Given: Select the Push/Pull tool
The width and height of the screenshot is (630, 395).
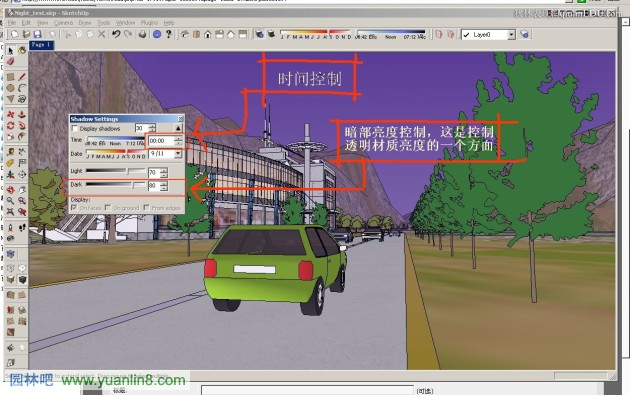Looking at the screenshot, I should [22, 115].
